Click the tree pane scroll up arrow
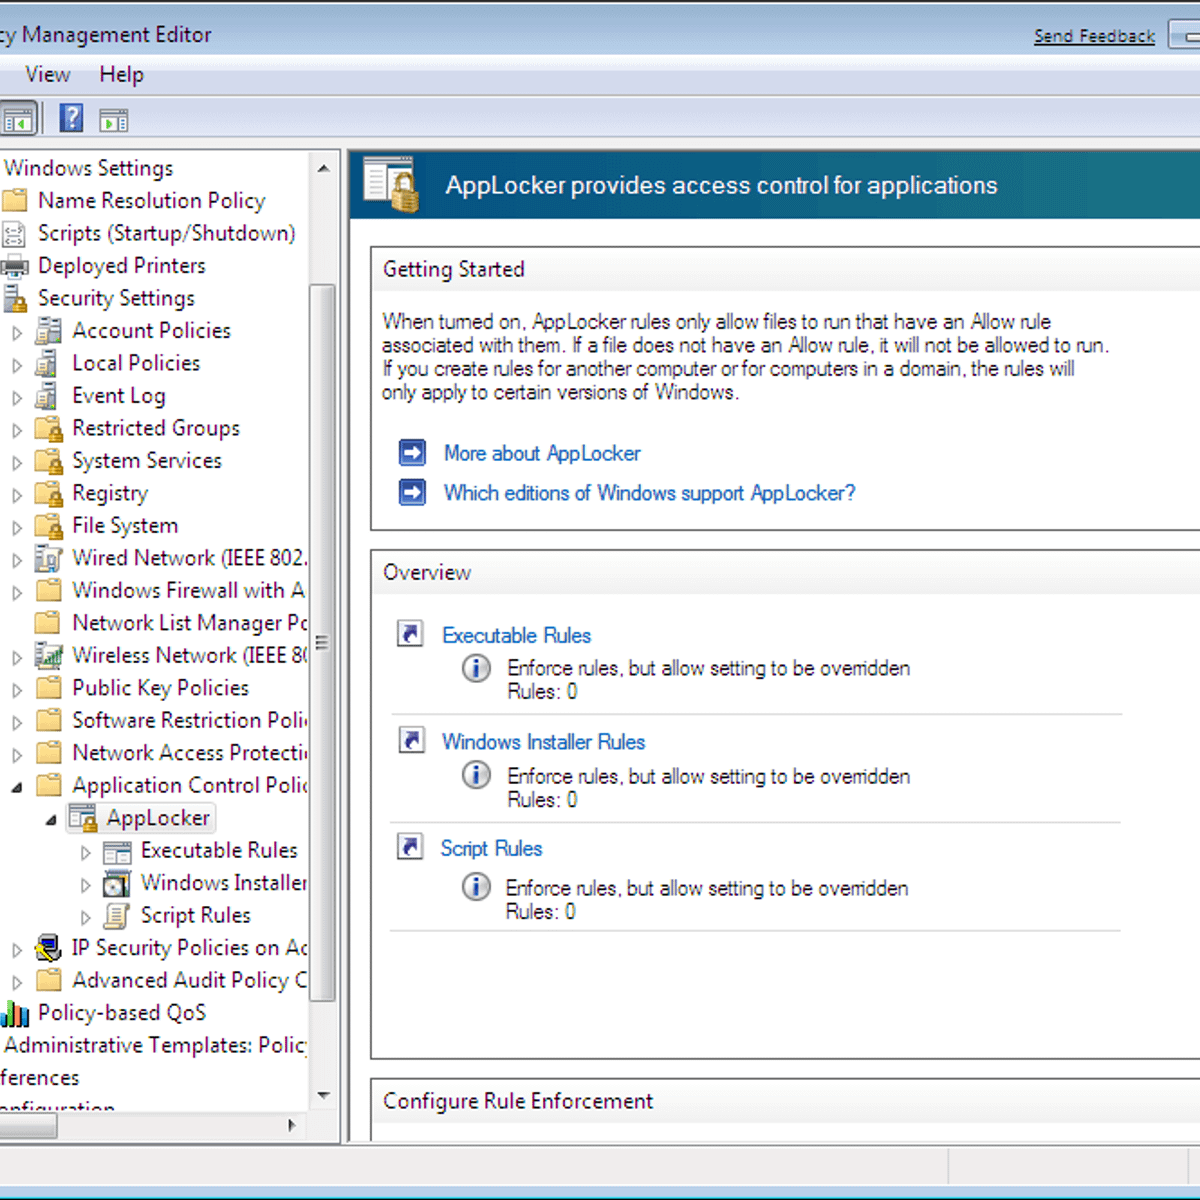Viewport: 1200px width, 1200px height. (x=323, y=168)
